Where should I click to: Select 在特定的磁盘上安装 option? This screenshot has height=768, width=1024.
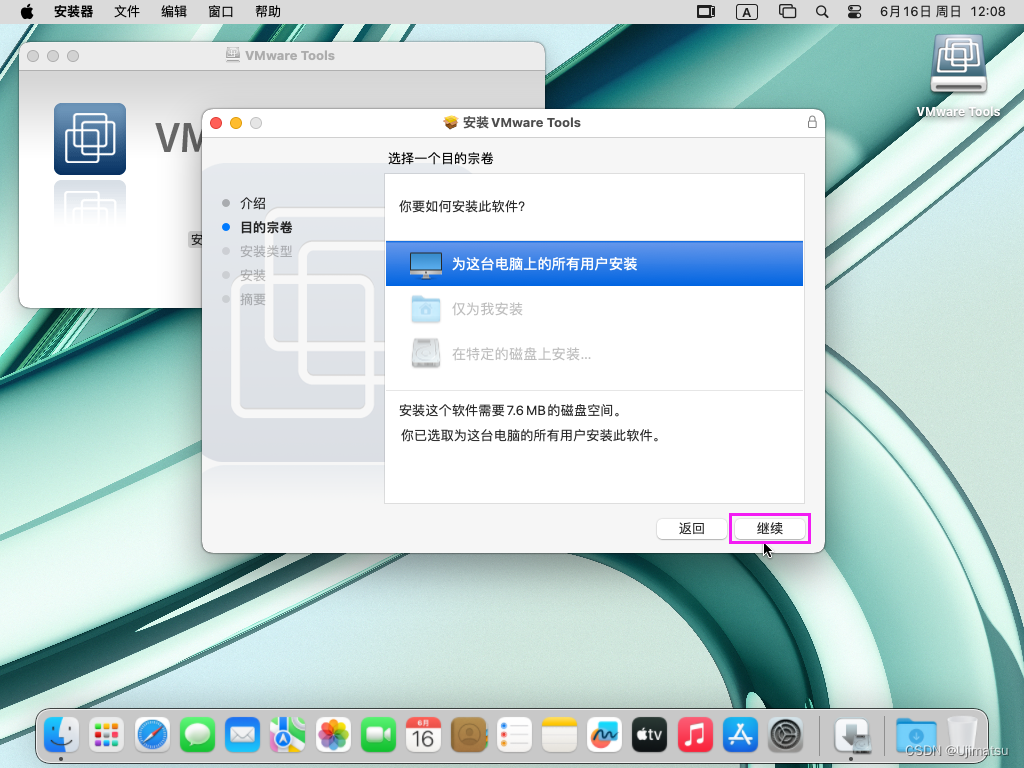click(594, 354)
